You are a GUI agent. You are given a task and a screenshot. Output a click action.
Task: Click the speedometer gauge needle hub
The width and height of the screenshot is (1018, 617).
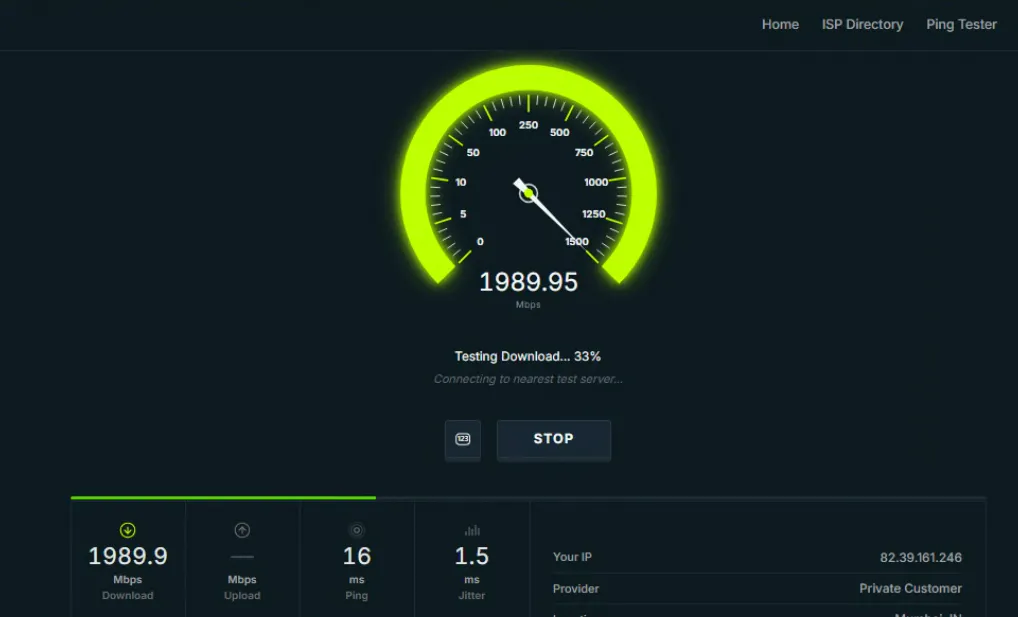[528, 193]
